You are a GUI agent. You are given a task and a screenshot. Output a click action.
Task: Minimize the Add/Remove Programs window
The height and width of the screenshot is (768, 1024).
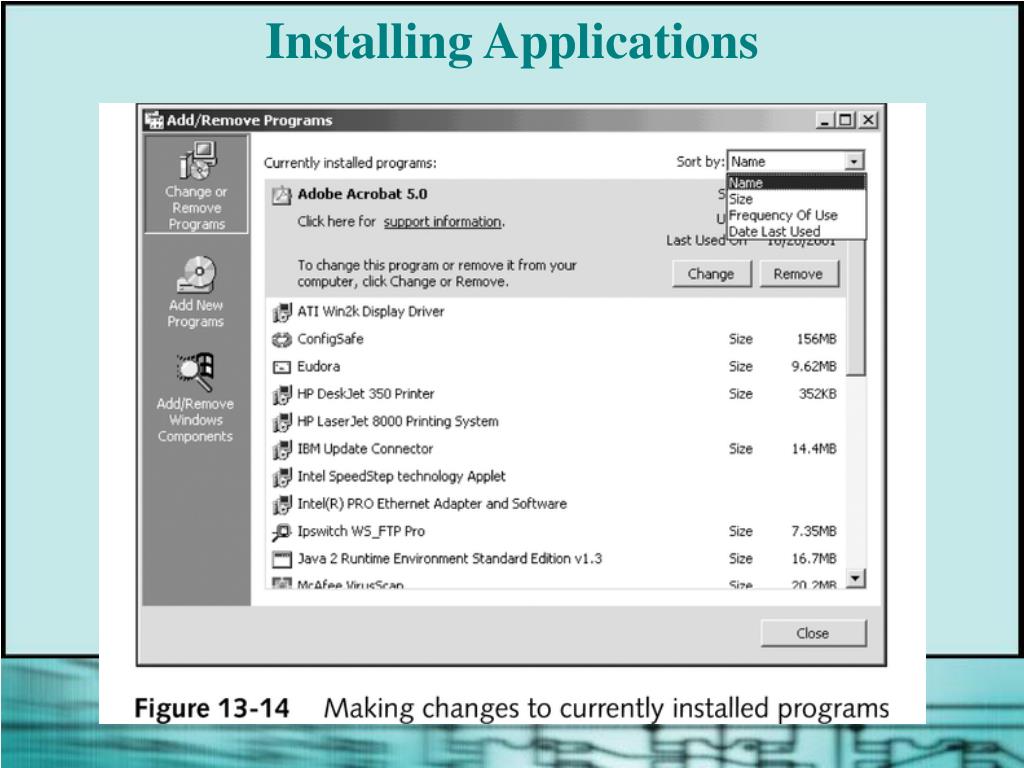pos(825,120)
